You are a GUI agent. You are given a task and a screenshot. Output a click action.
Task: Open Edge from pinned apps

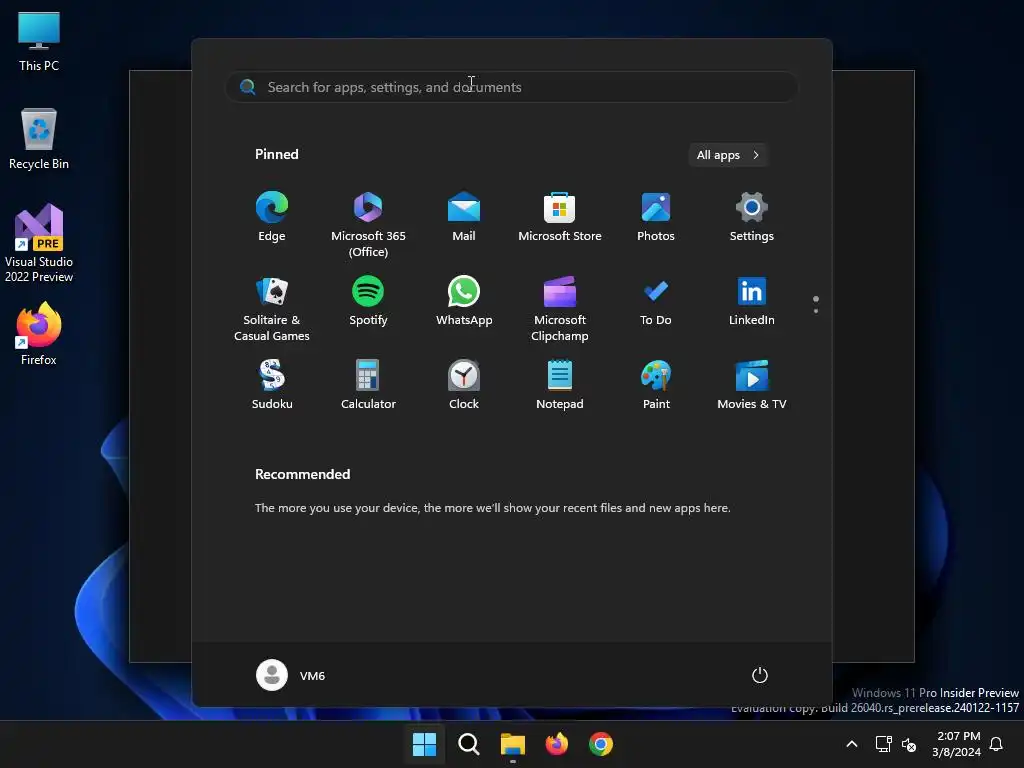272,217
